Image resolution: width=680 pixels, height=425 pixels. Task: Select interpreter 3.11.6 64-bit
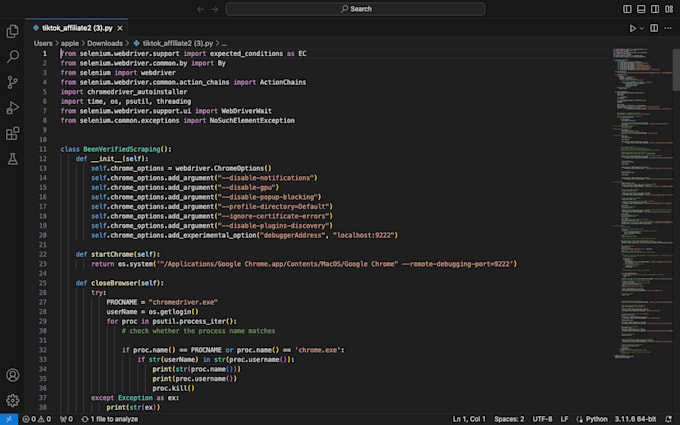click(x=635, y=419)
